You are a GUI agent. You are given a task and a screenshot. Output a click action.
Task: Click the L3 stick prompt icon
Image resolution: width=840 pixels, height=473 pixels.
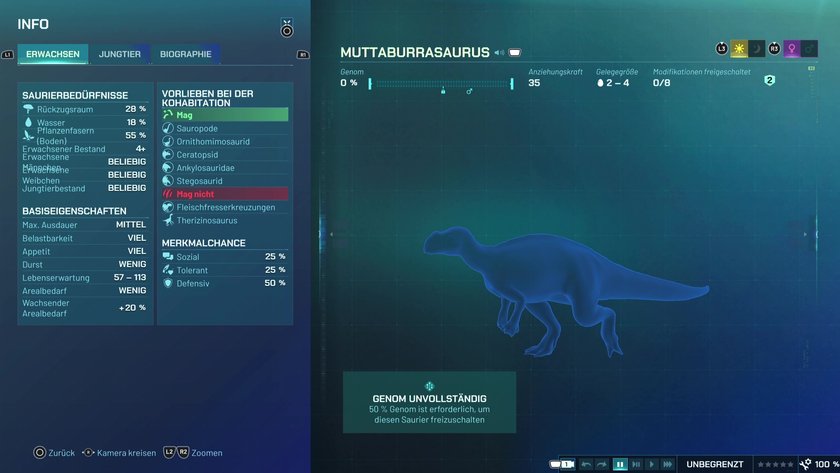tap(722, 49)
